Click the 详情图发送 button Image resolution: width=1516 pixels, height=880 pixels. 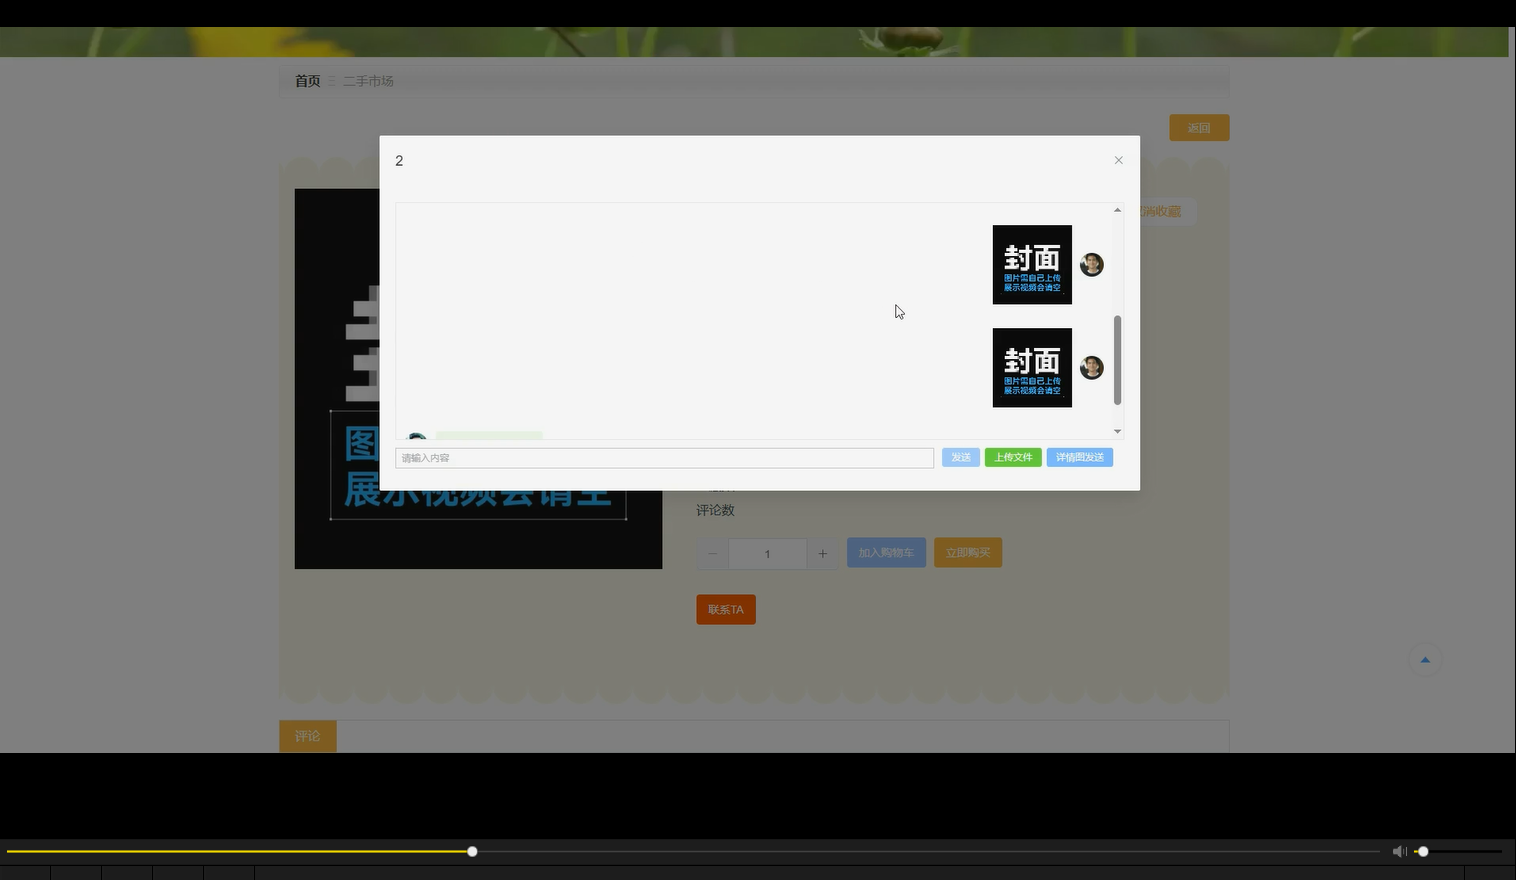coord(1080,457)
